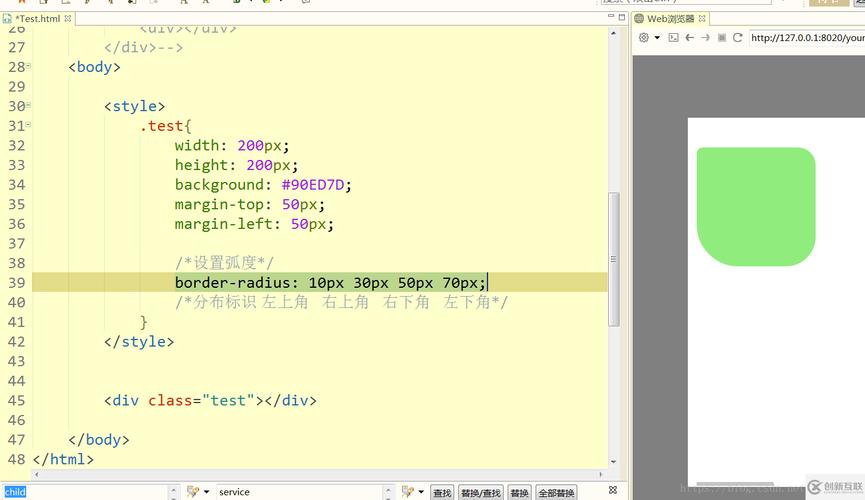Click the browser URL address field
Viewport: 865px width, 500px height.
tap(806, 38)
